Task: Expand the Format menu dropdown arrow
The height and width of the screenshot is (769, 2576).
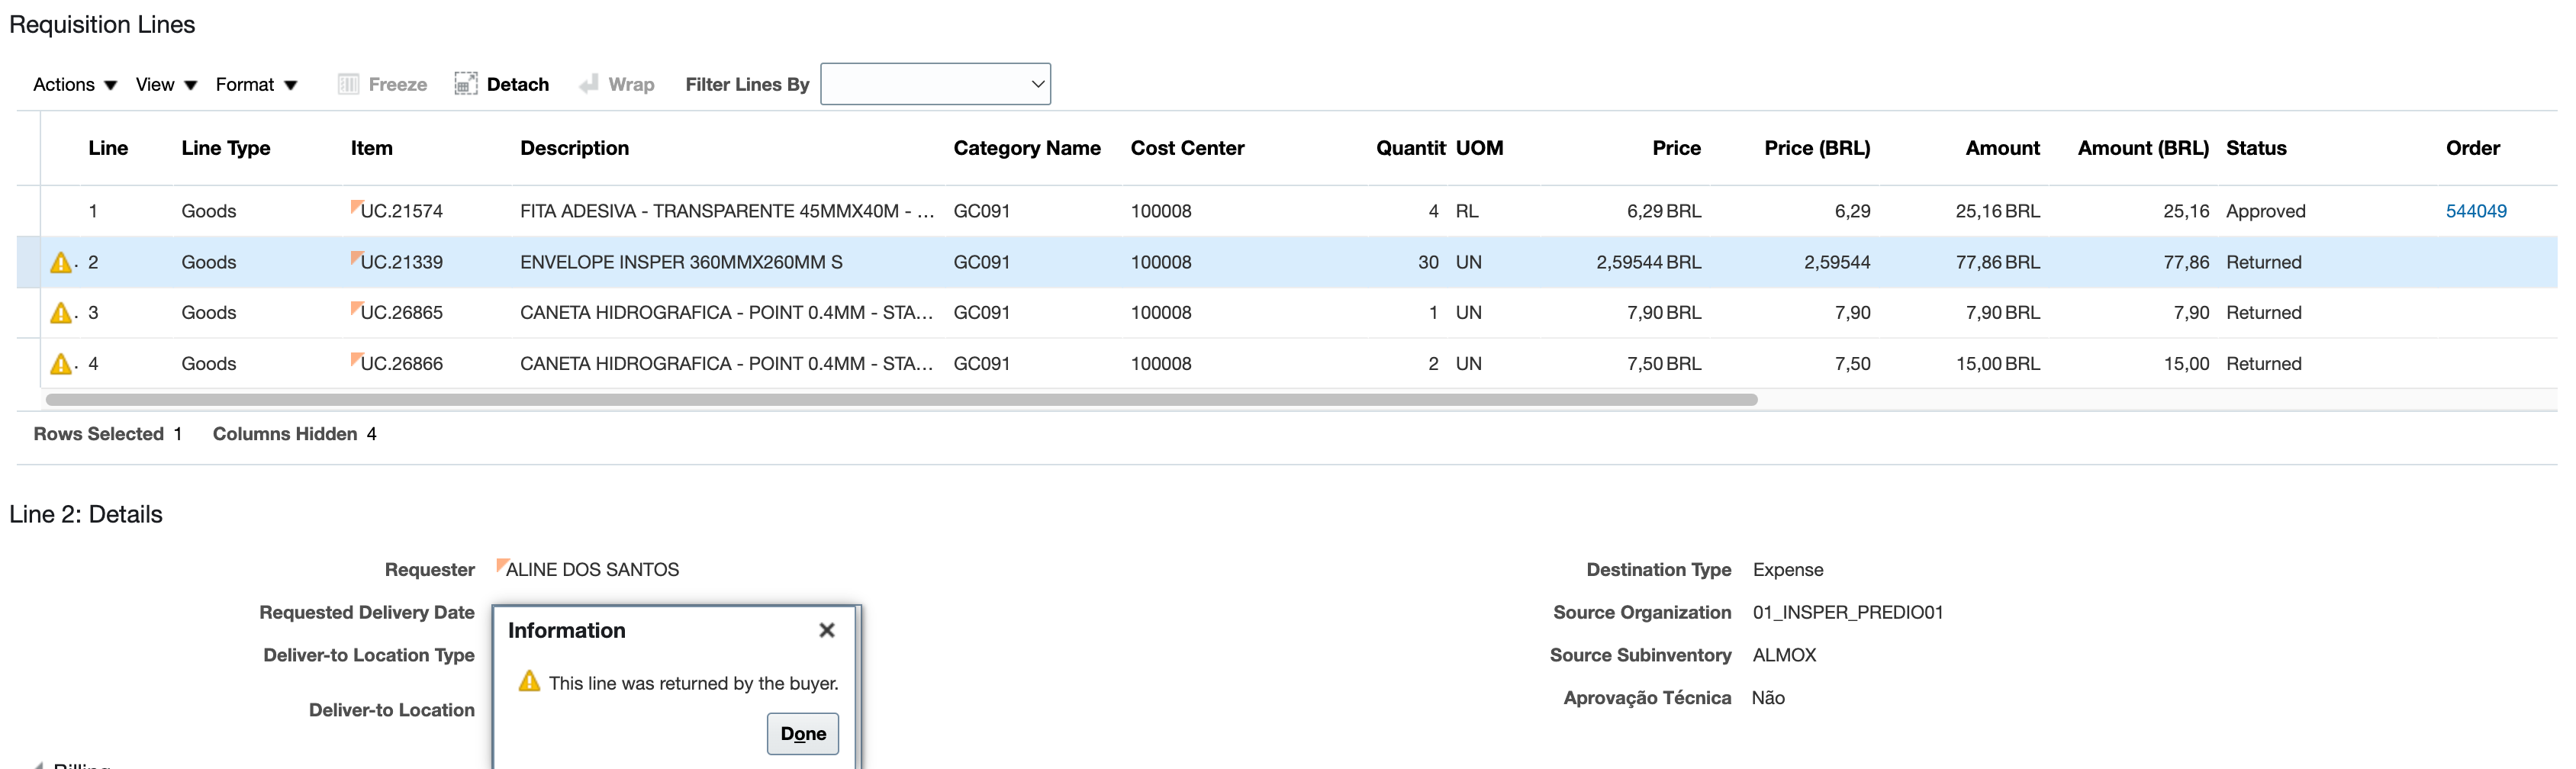Action: click(x=291, y=85)
